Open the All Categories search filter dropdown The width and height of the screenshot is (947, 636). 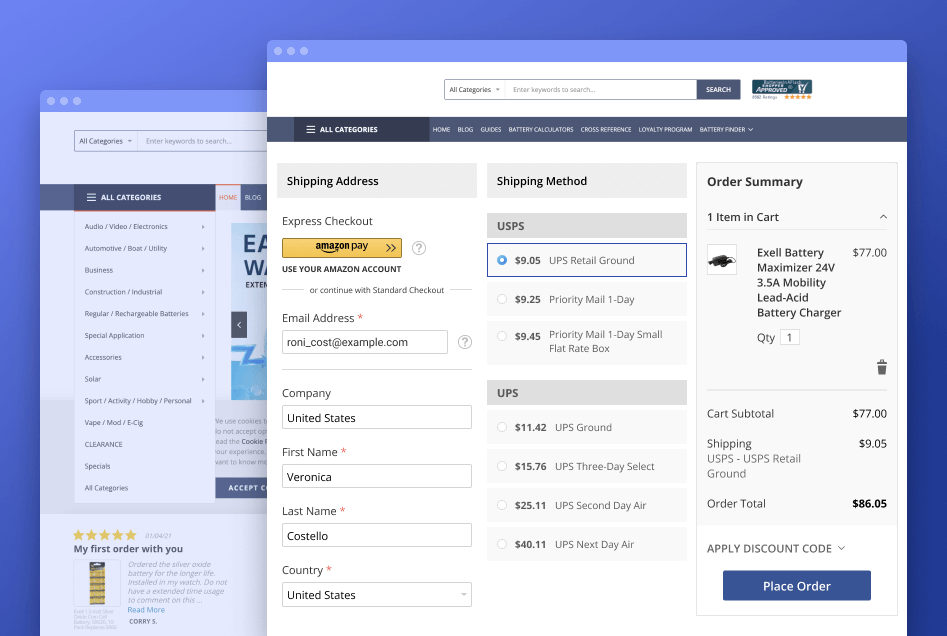(473, 89)
